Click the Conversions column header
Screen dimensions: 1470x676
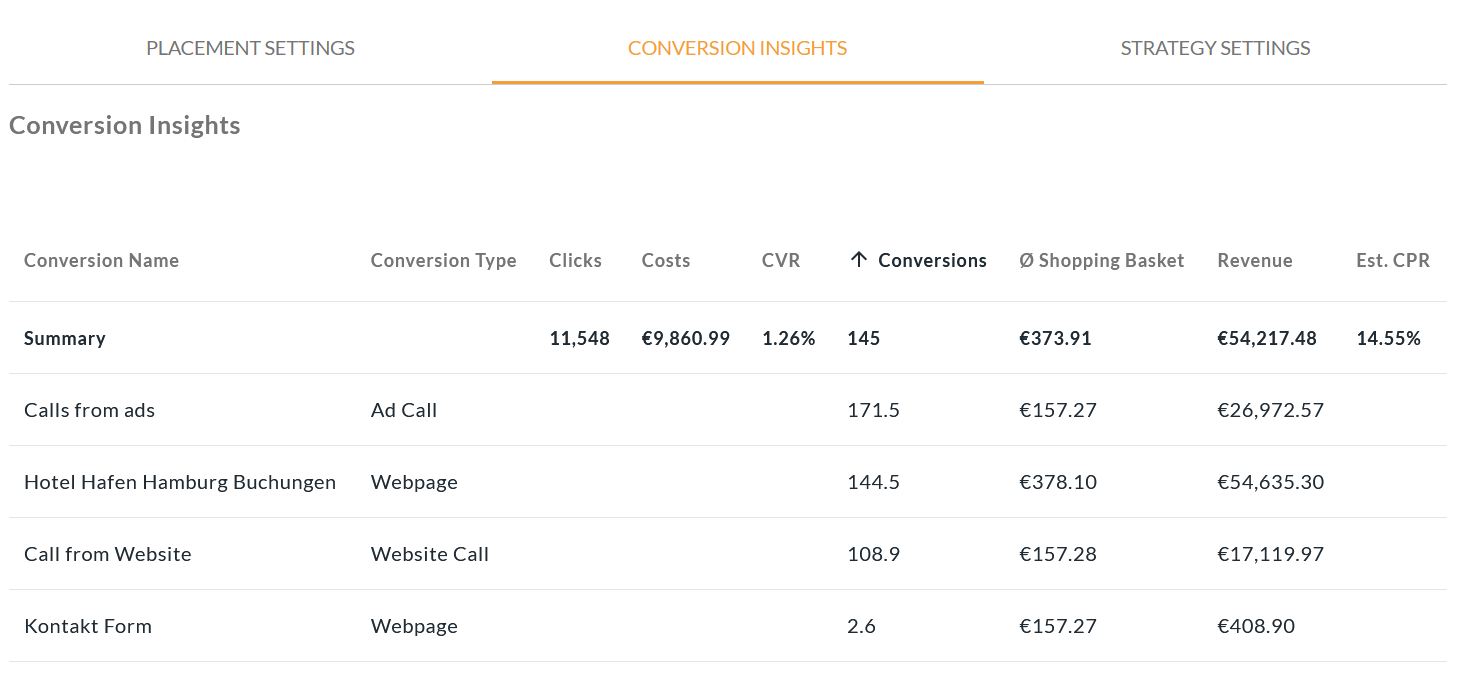pos(932,261)
